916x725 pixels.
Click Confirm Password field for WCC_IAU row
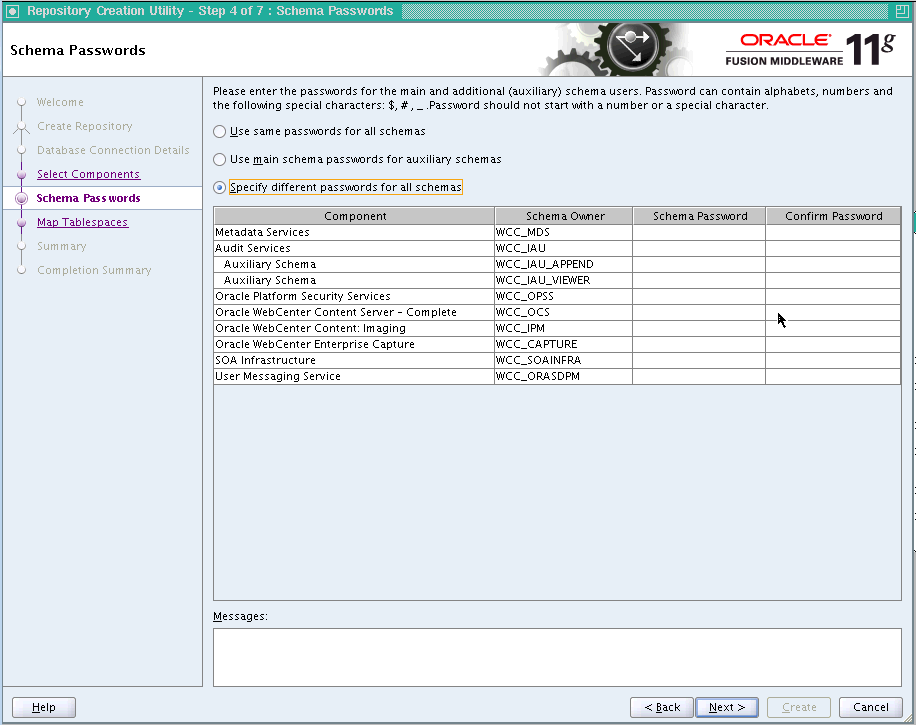[x=833, y=248]
